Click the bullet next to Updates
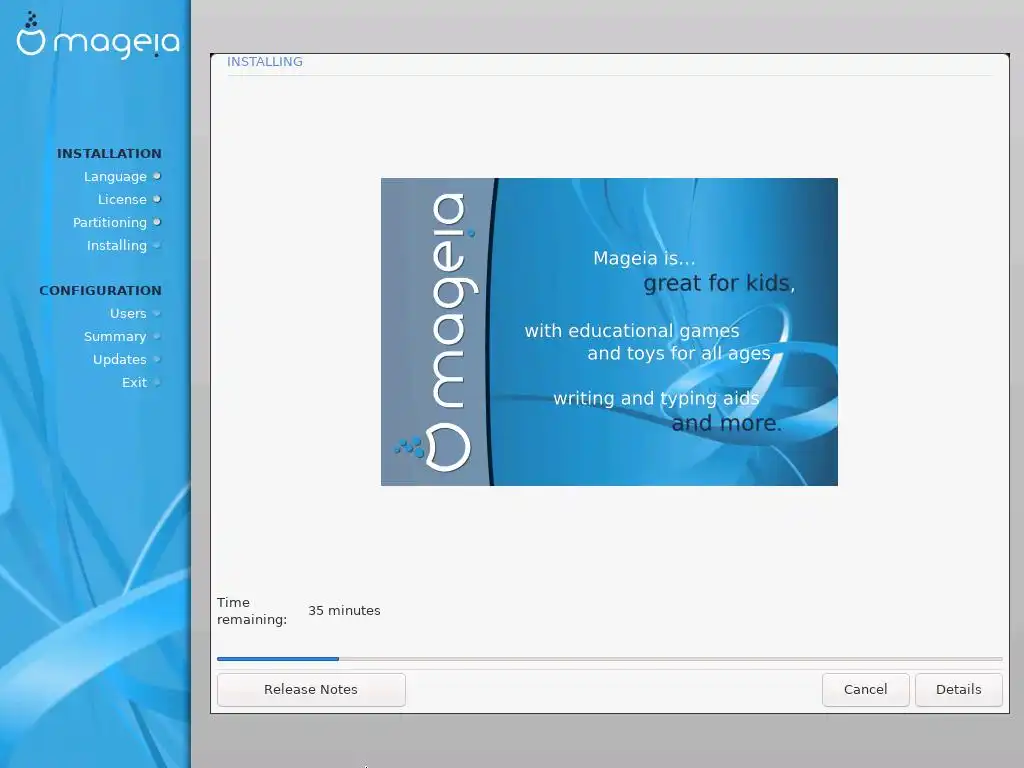The height and width of the screenshot is (768, 1024). (157, 359)
